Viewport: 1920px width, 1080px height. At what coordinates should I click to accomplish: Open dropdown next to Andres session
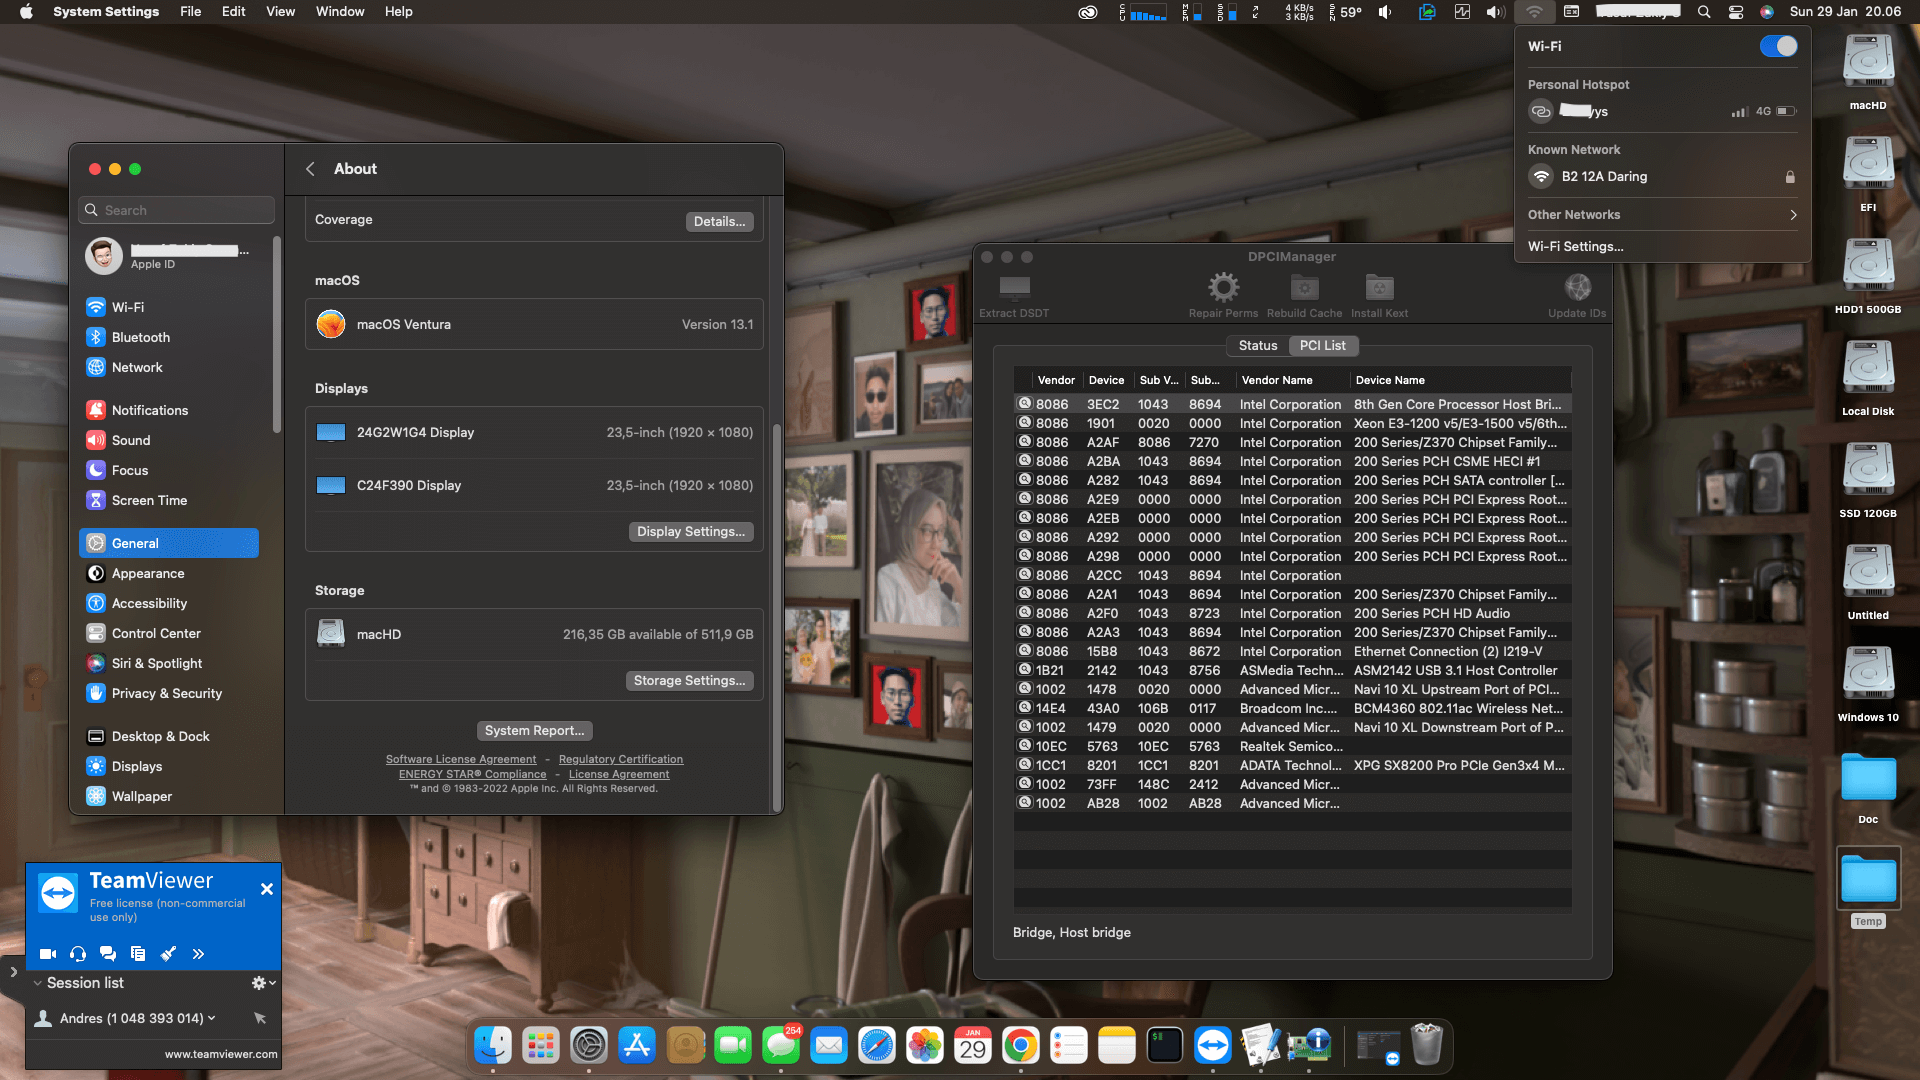[211, 1018]
